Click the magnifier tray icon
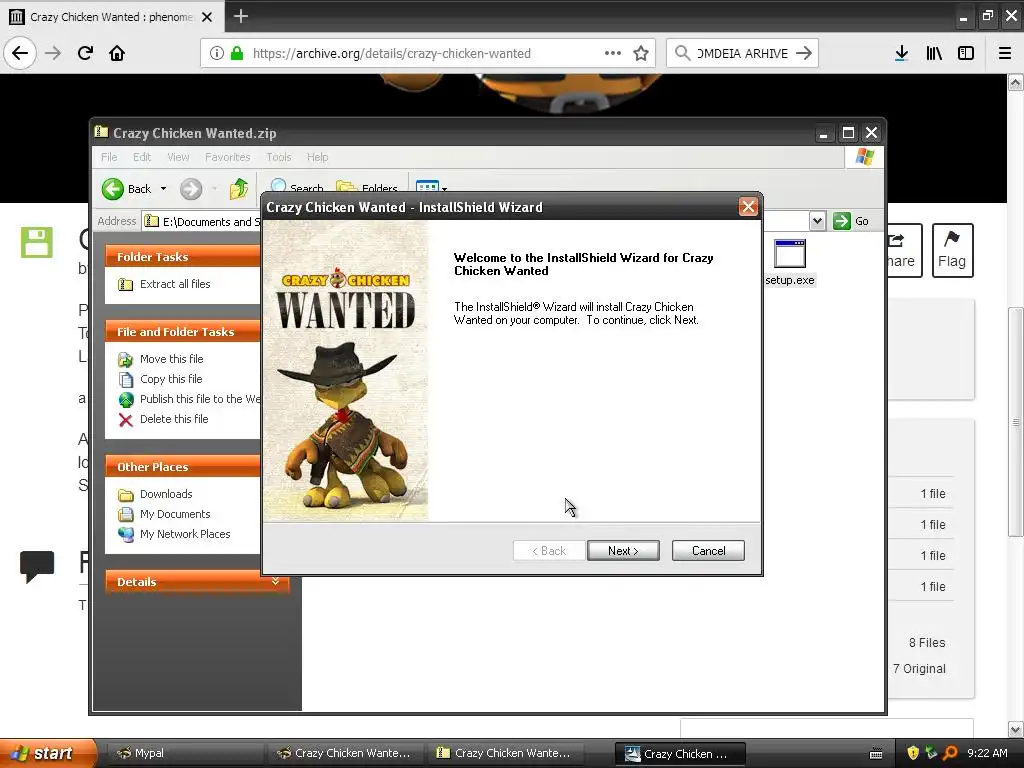 point(950,753)
